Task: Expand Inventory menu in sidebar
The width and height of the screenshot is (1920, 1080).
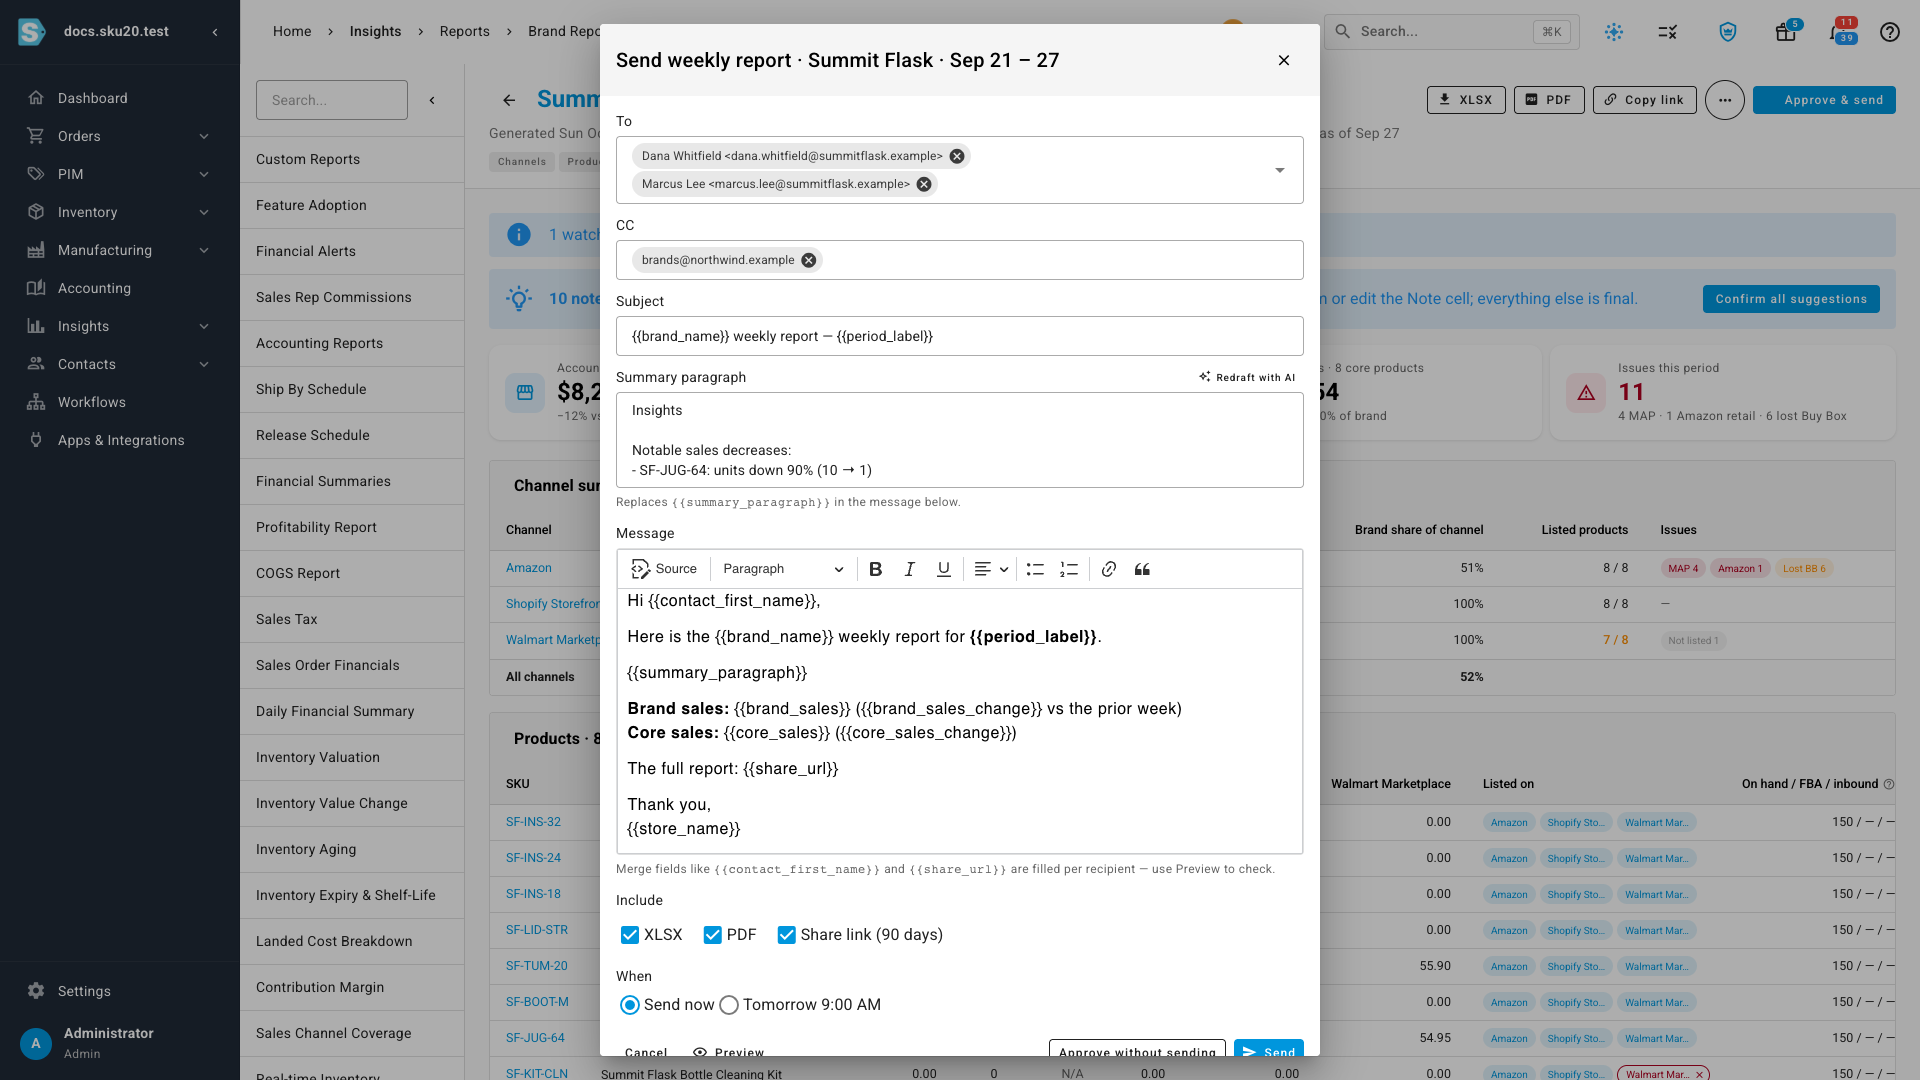Action: [120, 212]
